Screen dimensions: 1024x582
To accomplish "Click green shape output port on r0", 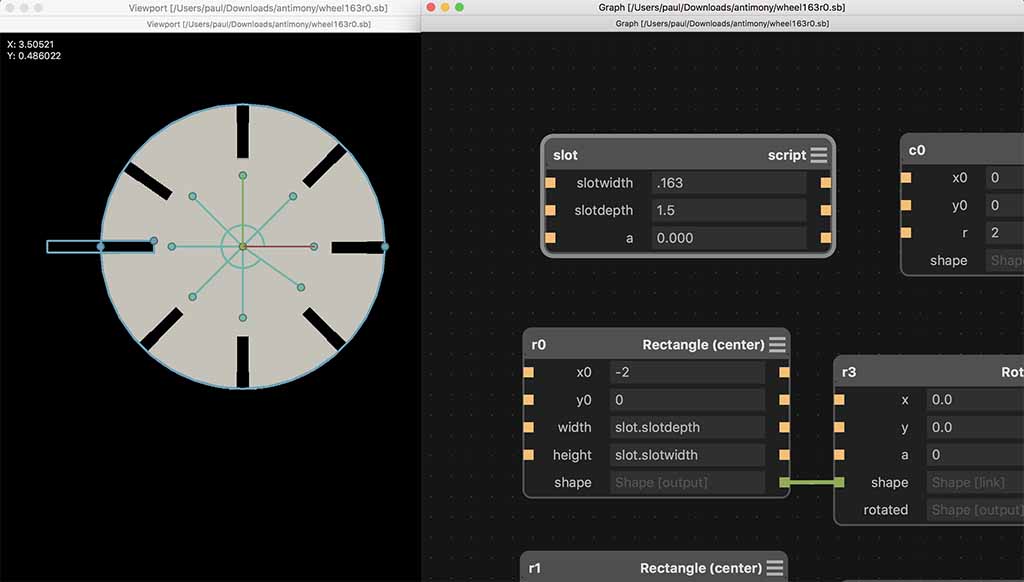I will pos(784,482).
